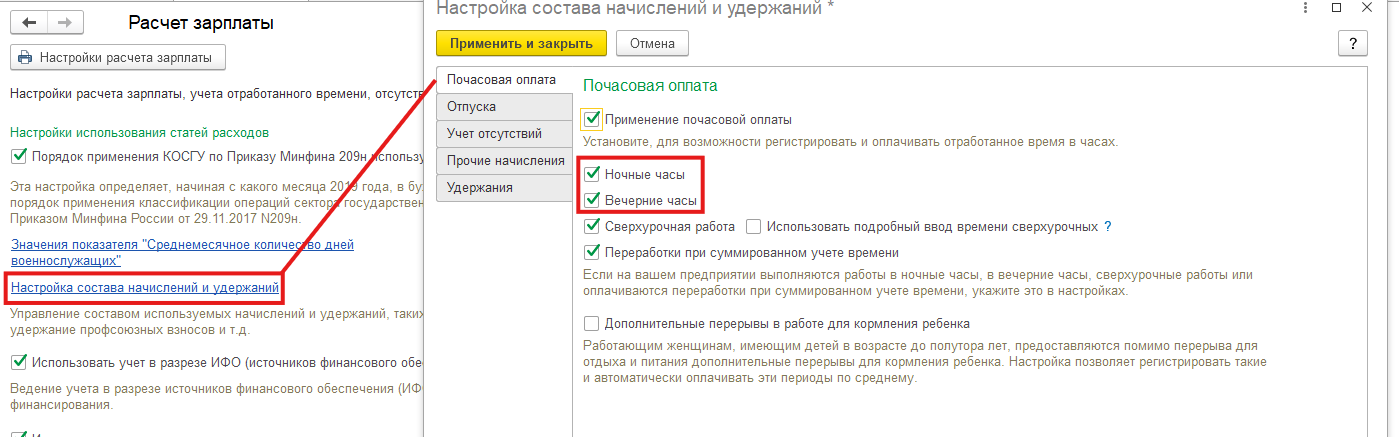Viewport: 1399px width, 437px height.
Task: Maximize the settings dialog window
Action: click(x=1337, y=8)
